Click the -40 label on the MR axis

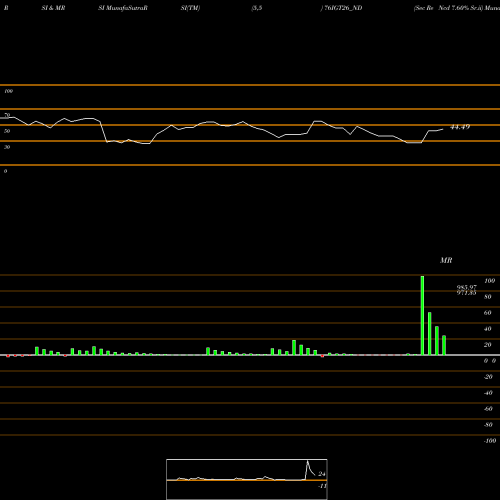(488, 393)
